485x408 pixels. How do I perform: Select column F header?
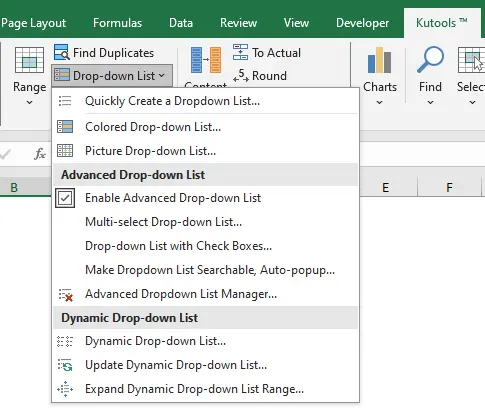(x=449, y=187)
